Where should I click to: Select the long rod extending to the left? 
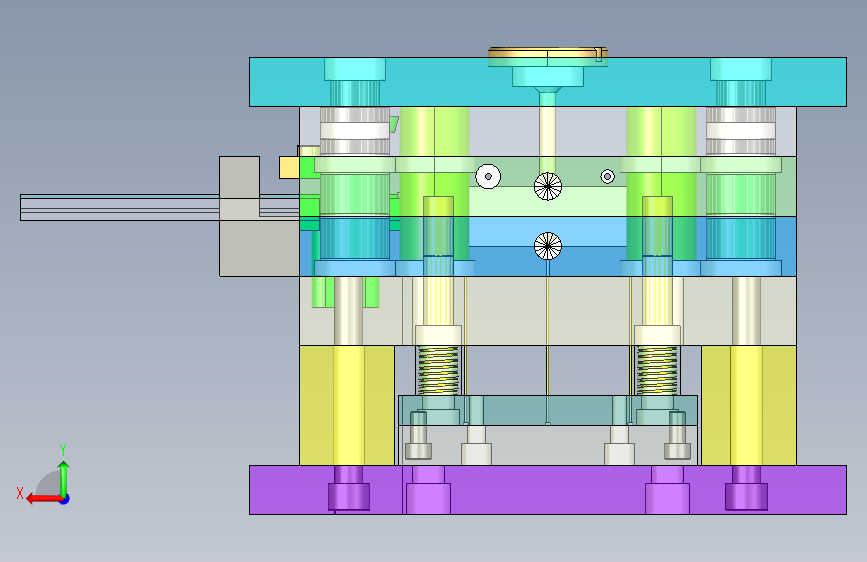point(119,207)
